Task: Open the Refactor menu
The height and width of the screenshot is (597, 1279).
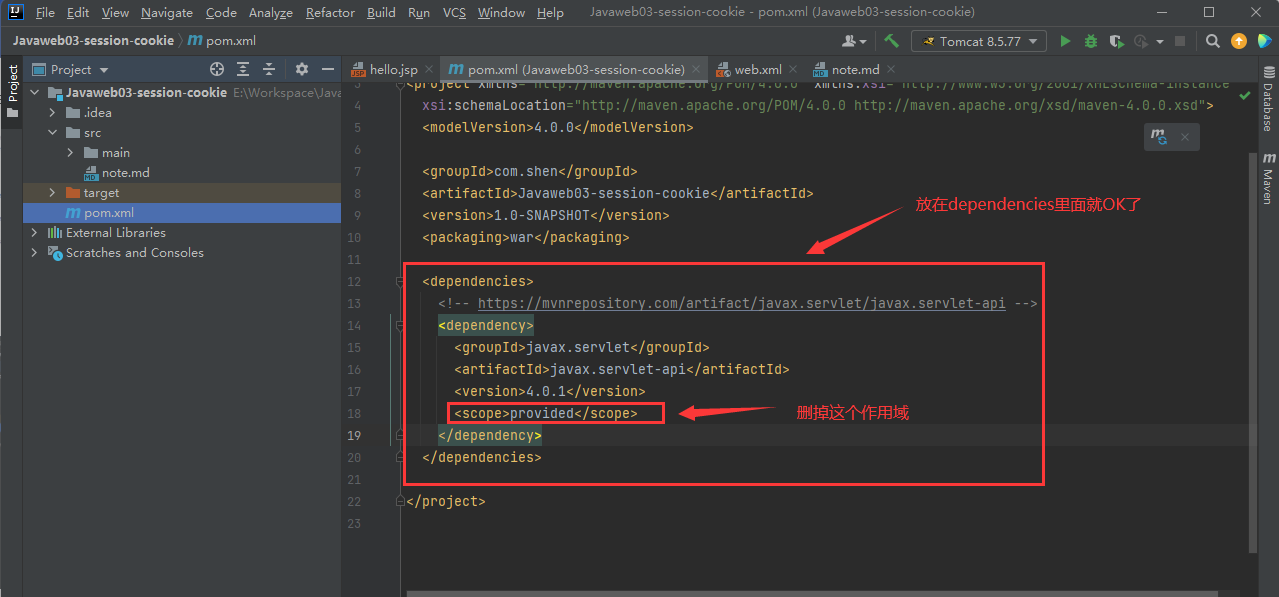Action: [330, 13]
